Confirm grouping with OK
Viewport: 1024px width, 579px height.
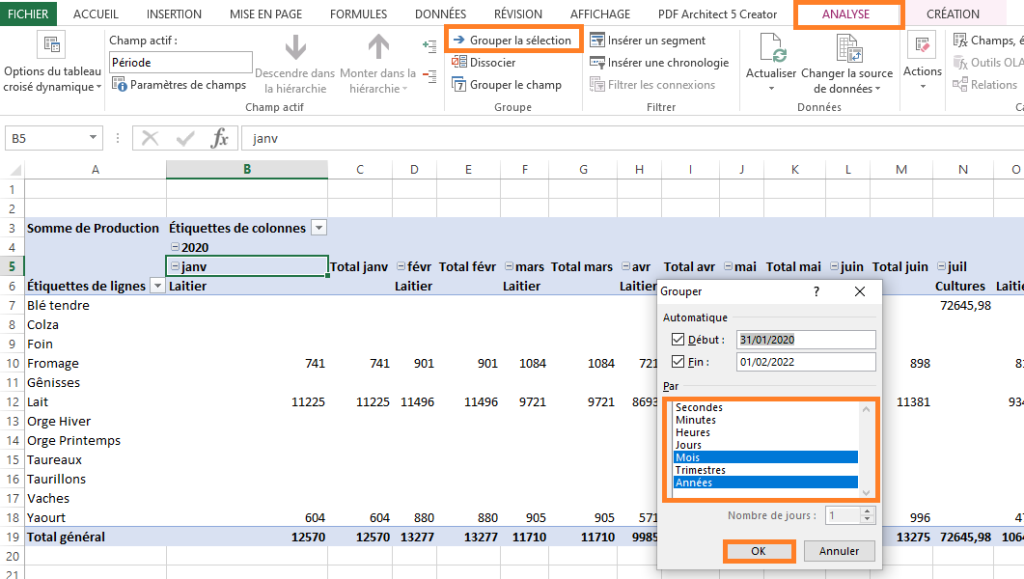click(x=758, y=551)
